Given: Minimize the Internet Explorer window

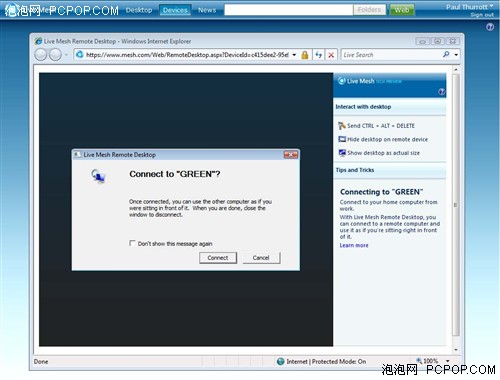Looking at the screenshot, I should tap(422, 41).
